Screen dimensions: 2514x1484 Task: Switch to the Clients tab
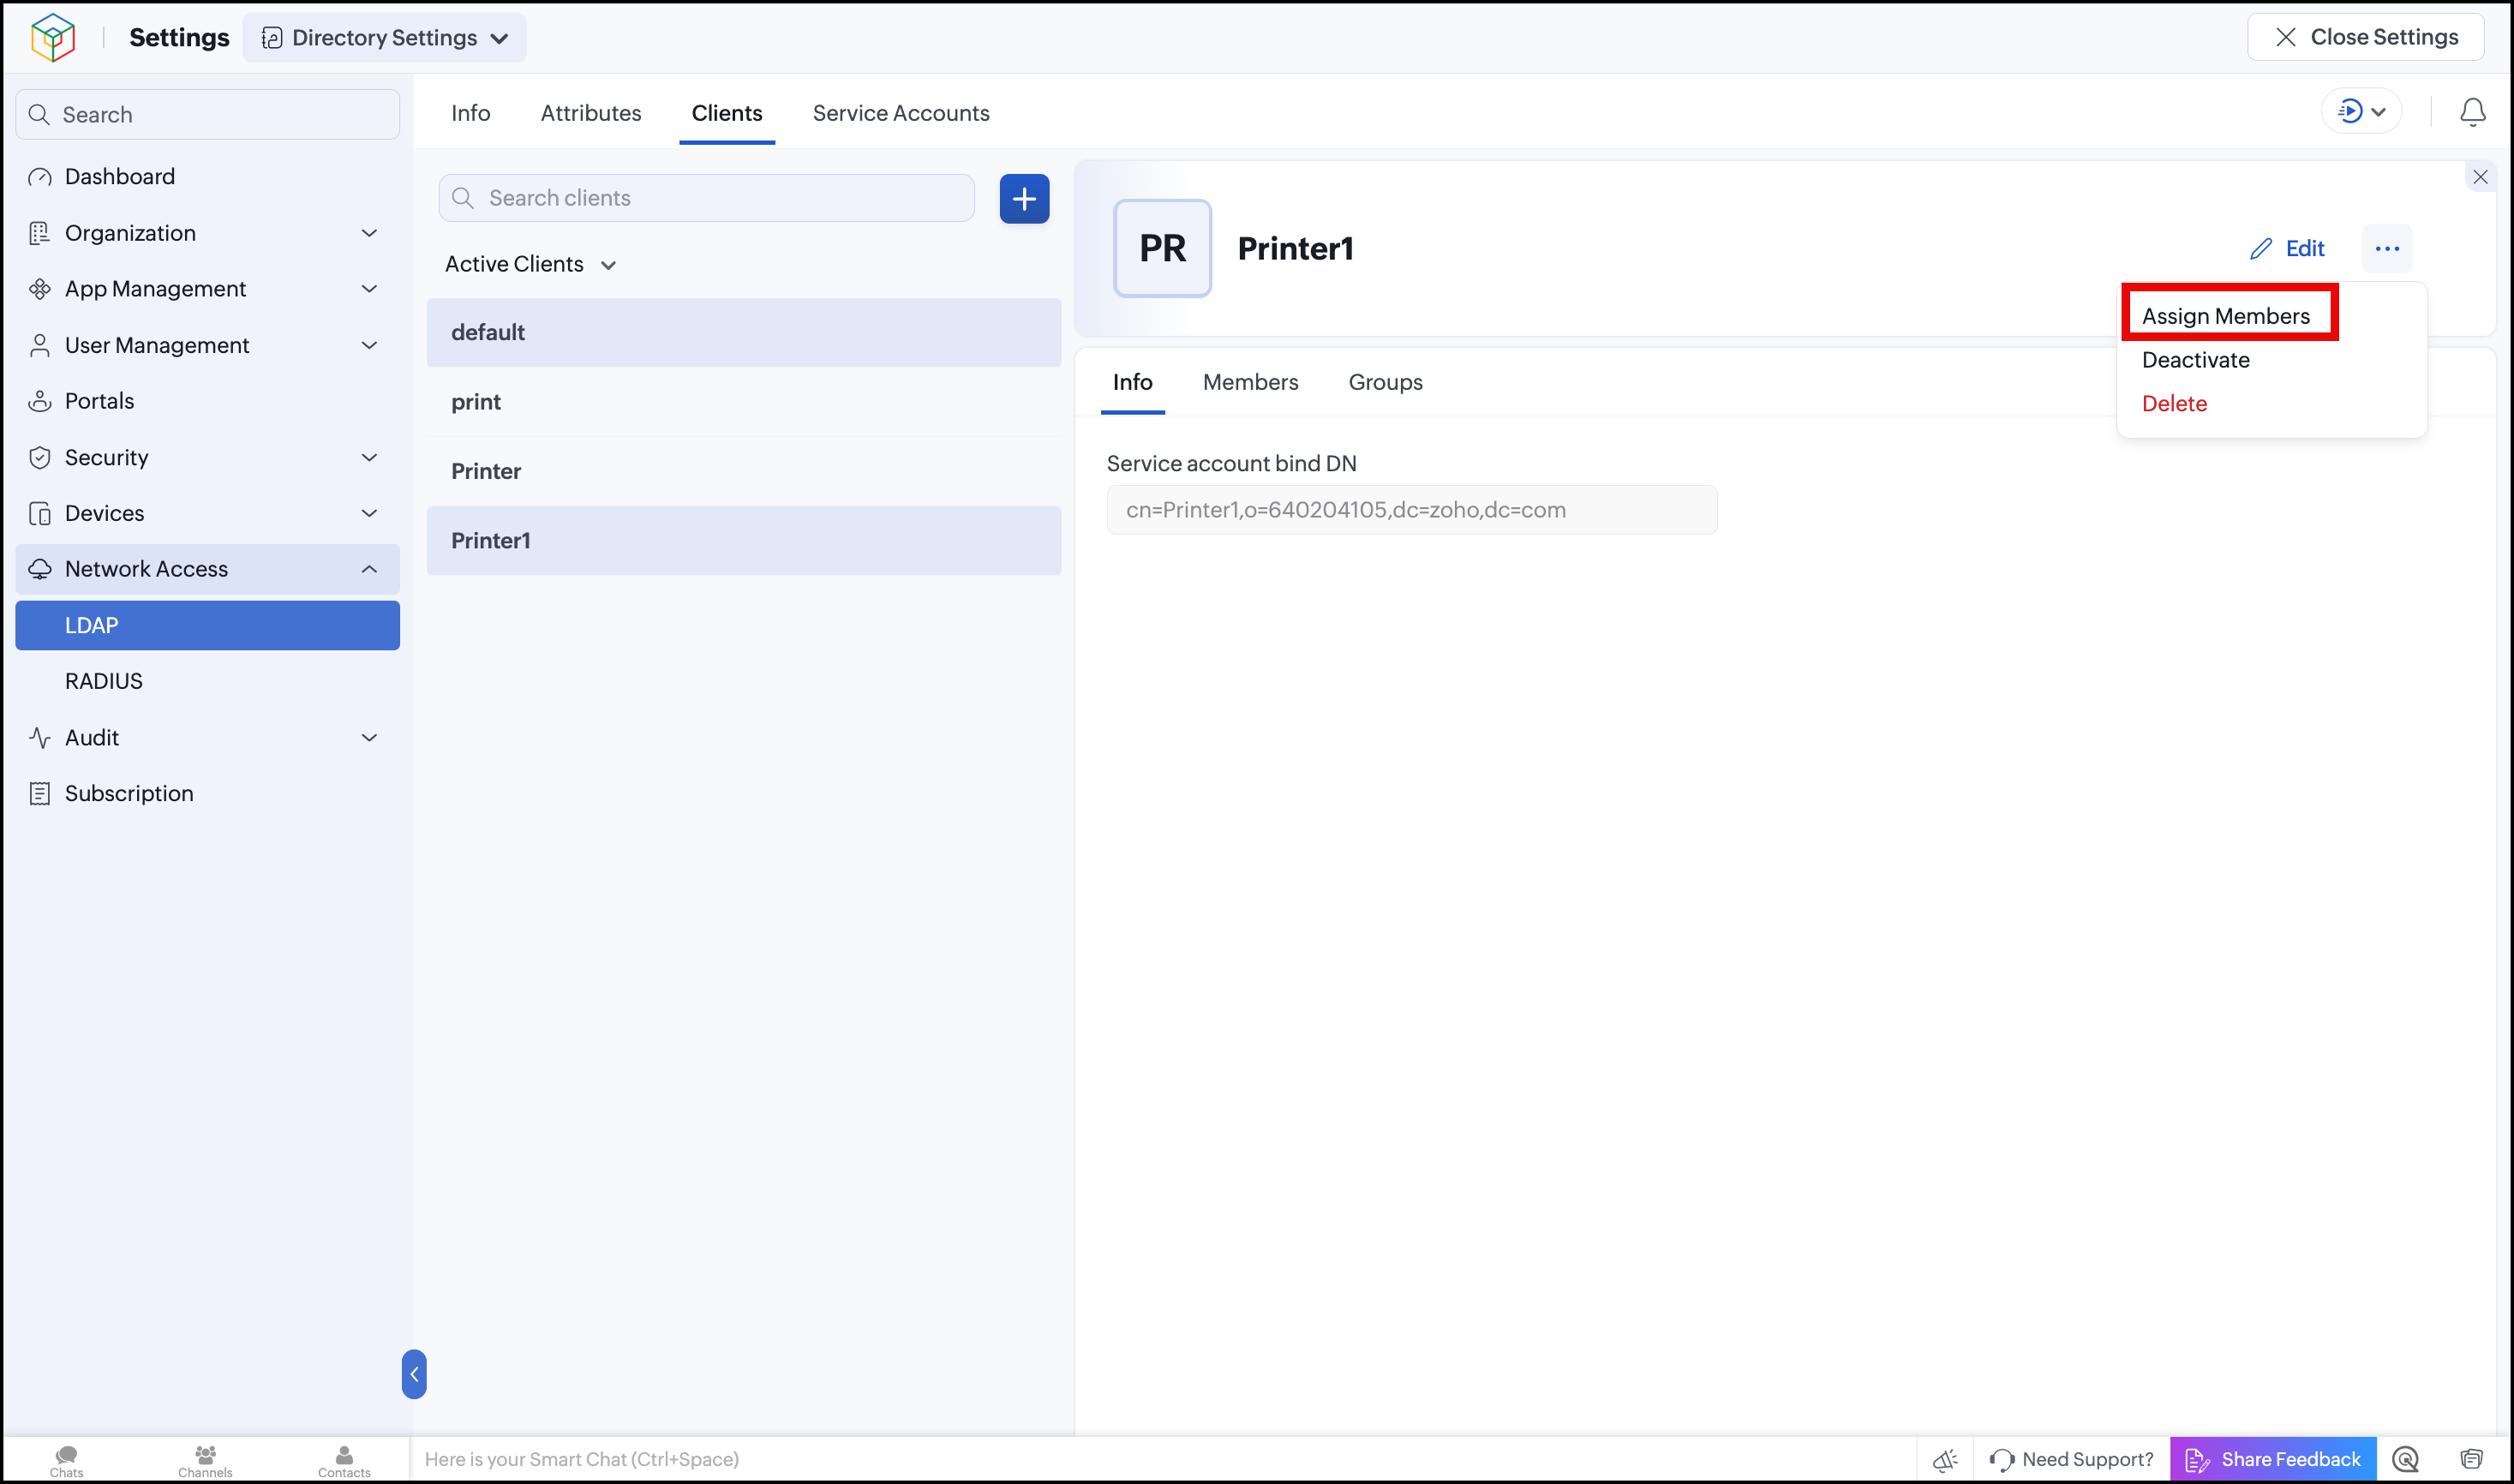(x=727, y=113)
